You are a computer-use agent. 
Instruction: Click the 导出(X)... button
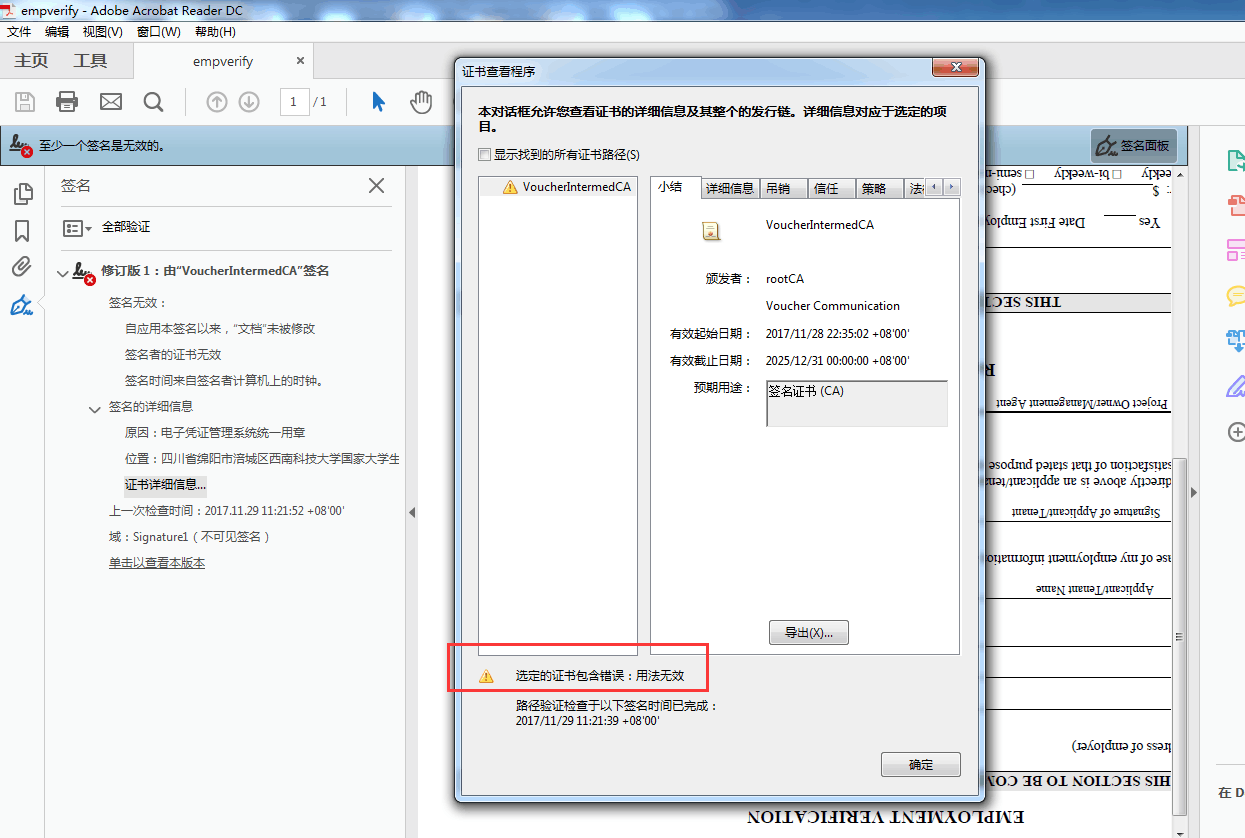[808, 633]
